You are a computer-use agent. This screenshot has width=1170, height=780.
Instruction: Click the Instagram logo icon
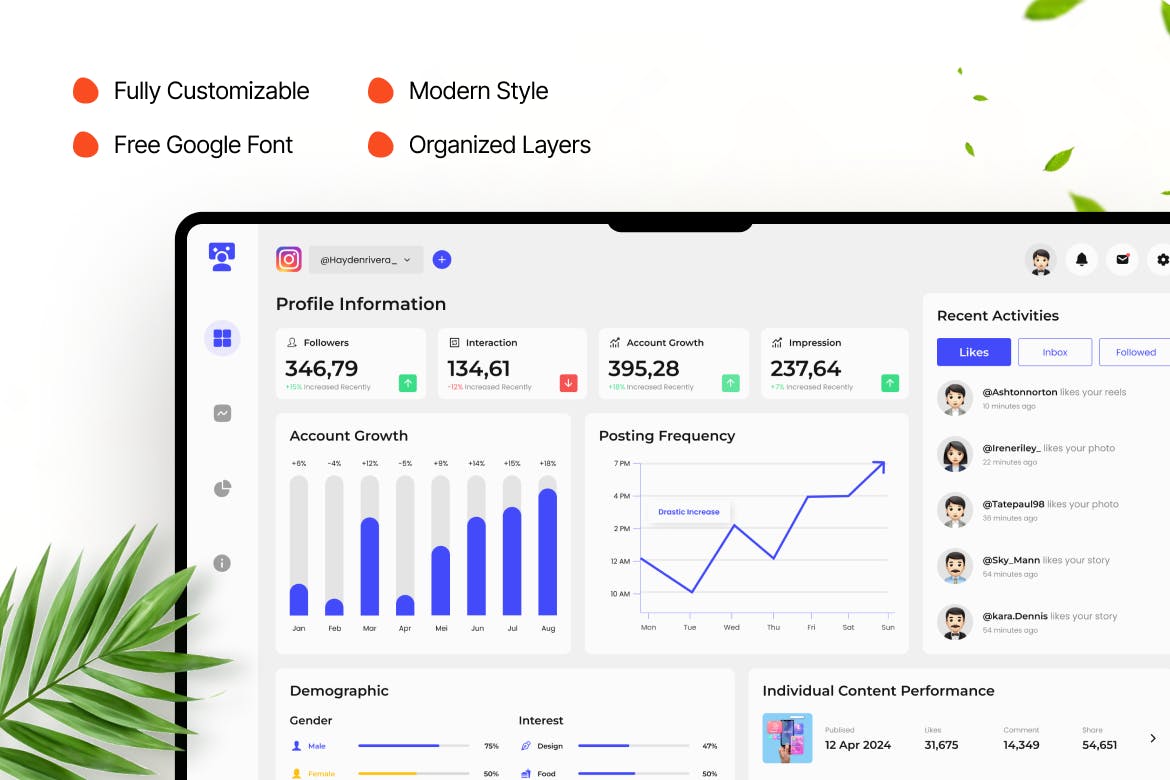coord(289,260)
